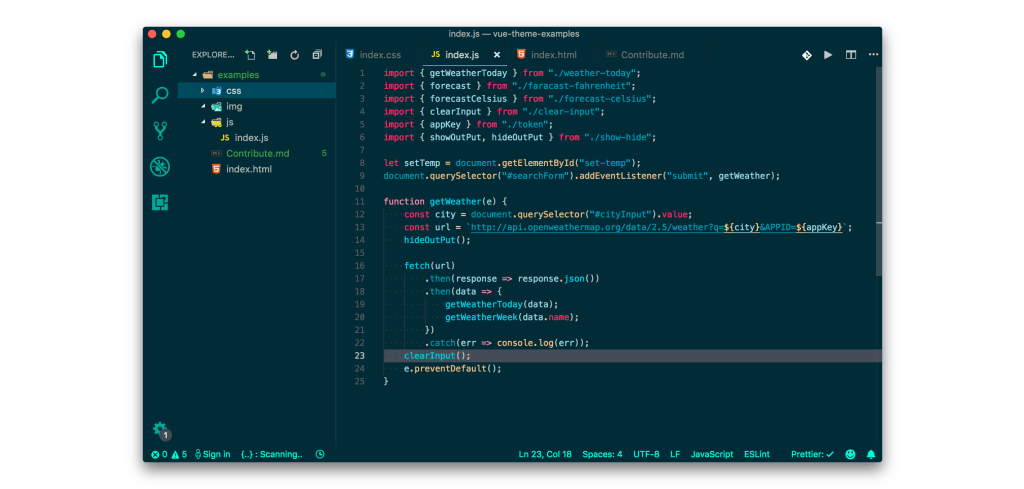Switch to the Contribute.md tab
The height and width of the screenshot is (489, 1024).
[x=651, y=55]
